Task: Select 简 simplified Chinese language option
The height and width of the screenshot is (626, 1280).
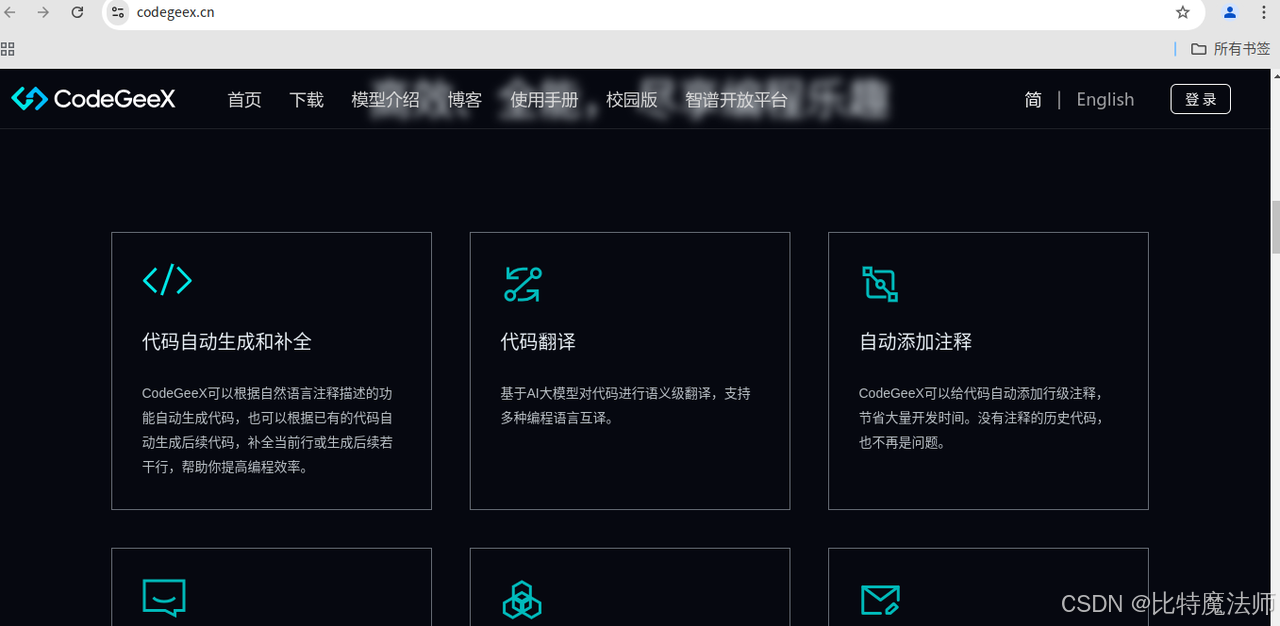Action: click(1032, 99)
